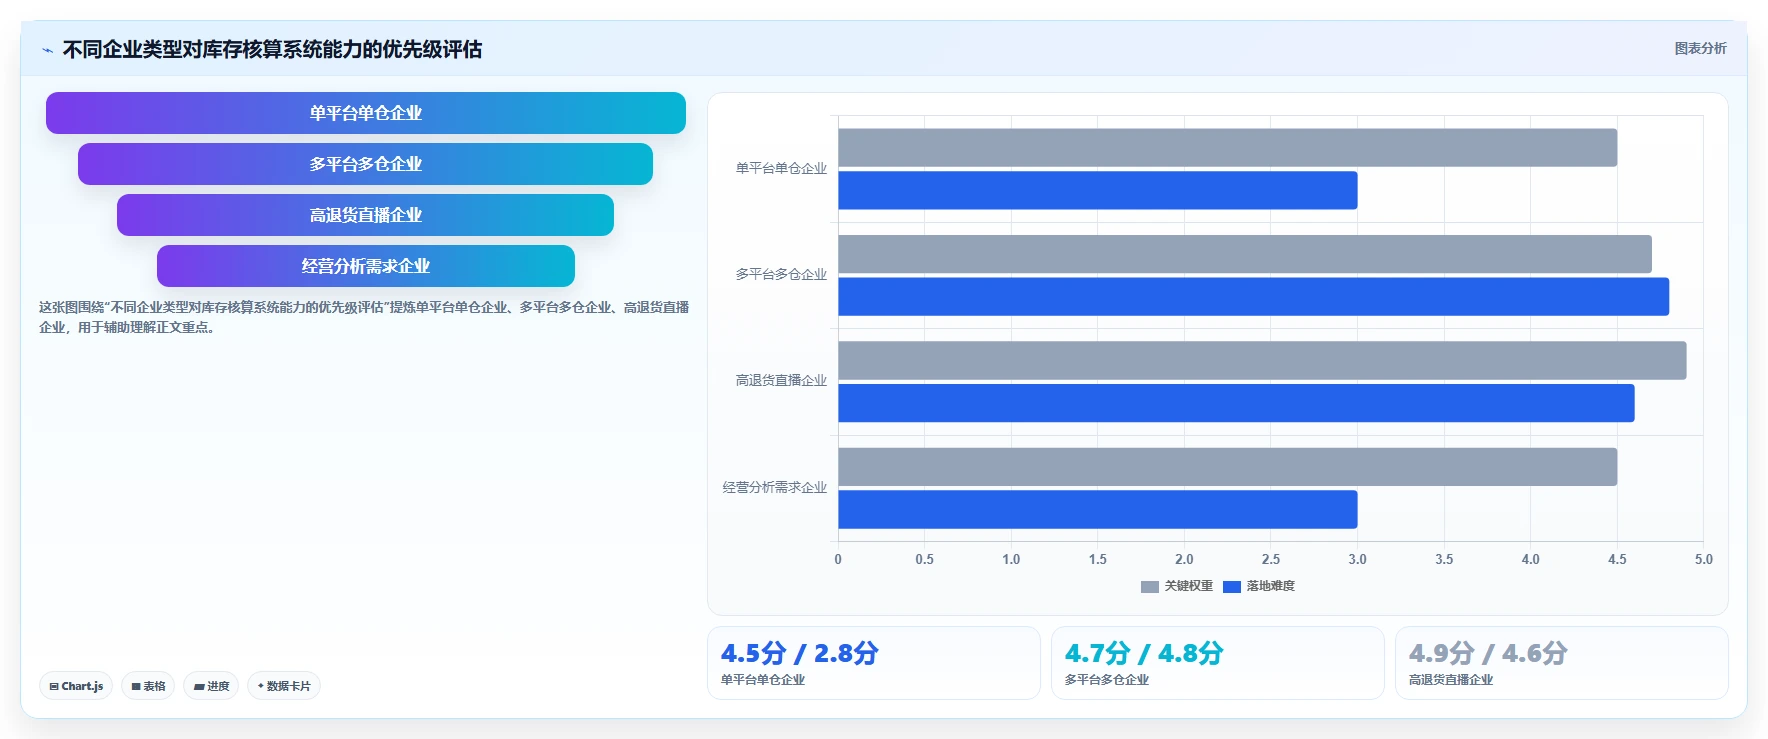Click the chart title 不同企业类型对库存核算系统能力的优先级评估
The width and height of the screenshot is (1768, 739).
coord(272,49)
